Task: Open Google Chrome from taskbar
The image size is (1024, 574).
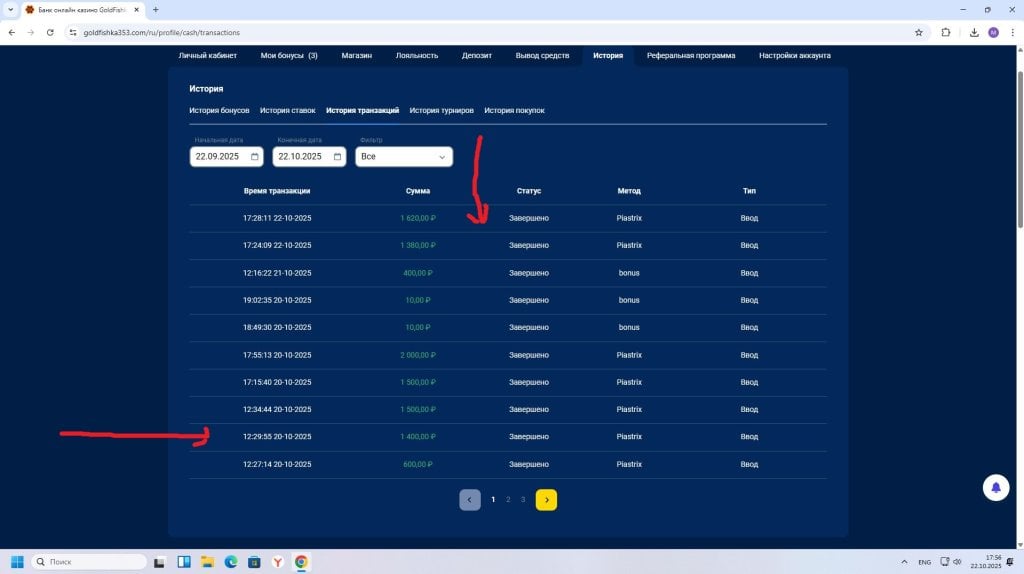Action: (x=301, y=562)
